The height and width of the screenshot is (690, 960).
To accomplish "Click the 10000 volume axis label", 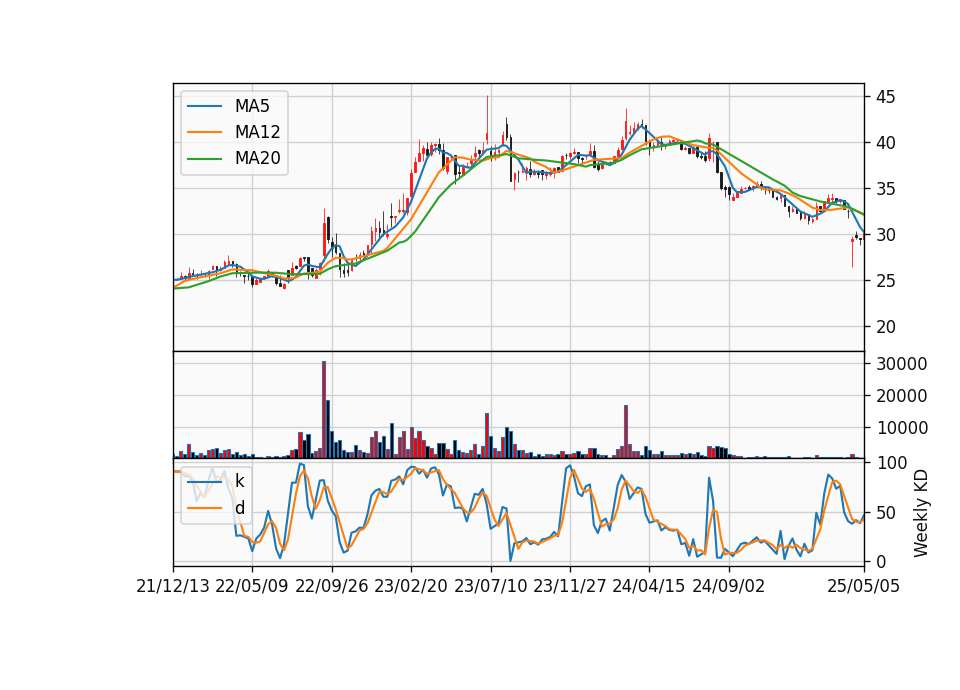I will pyautogui.click(x=902, y=428).
